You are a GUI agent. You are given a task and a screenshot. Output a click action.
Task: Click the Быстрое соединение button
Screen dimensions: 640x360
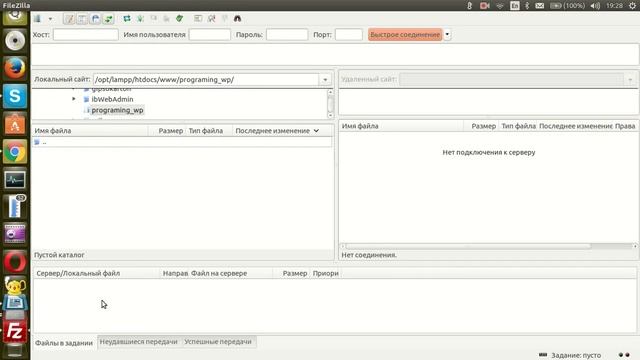(405, 35)
